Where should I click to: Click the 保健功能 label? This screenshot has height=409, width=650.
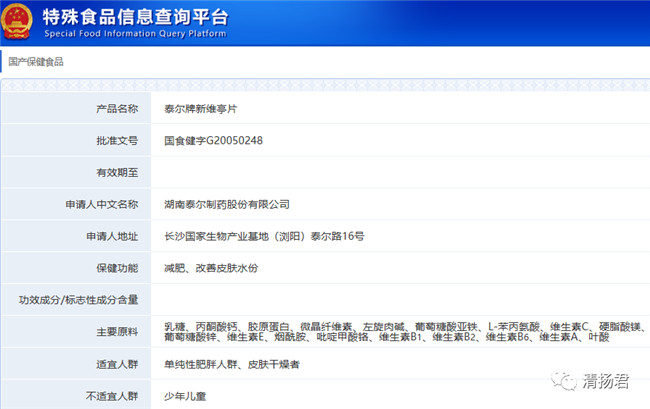tap(117, 268)
